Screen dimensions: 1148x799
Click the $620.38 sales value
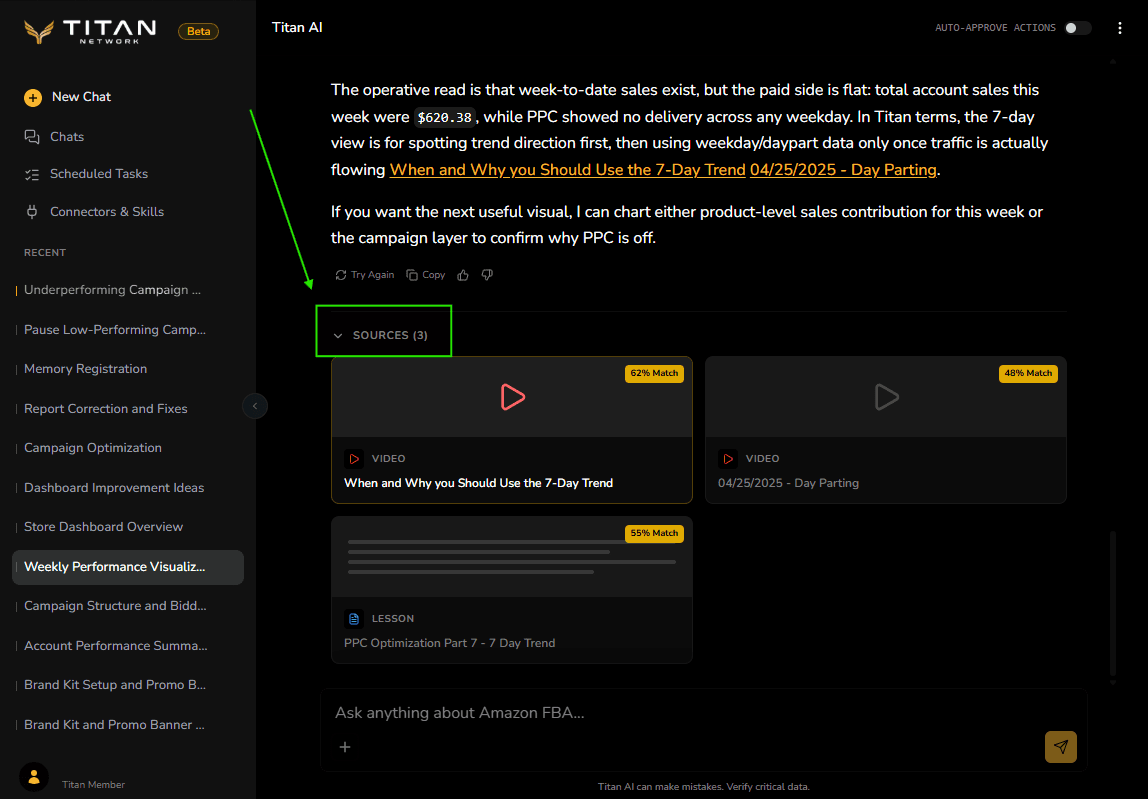(x=444, y=118)
